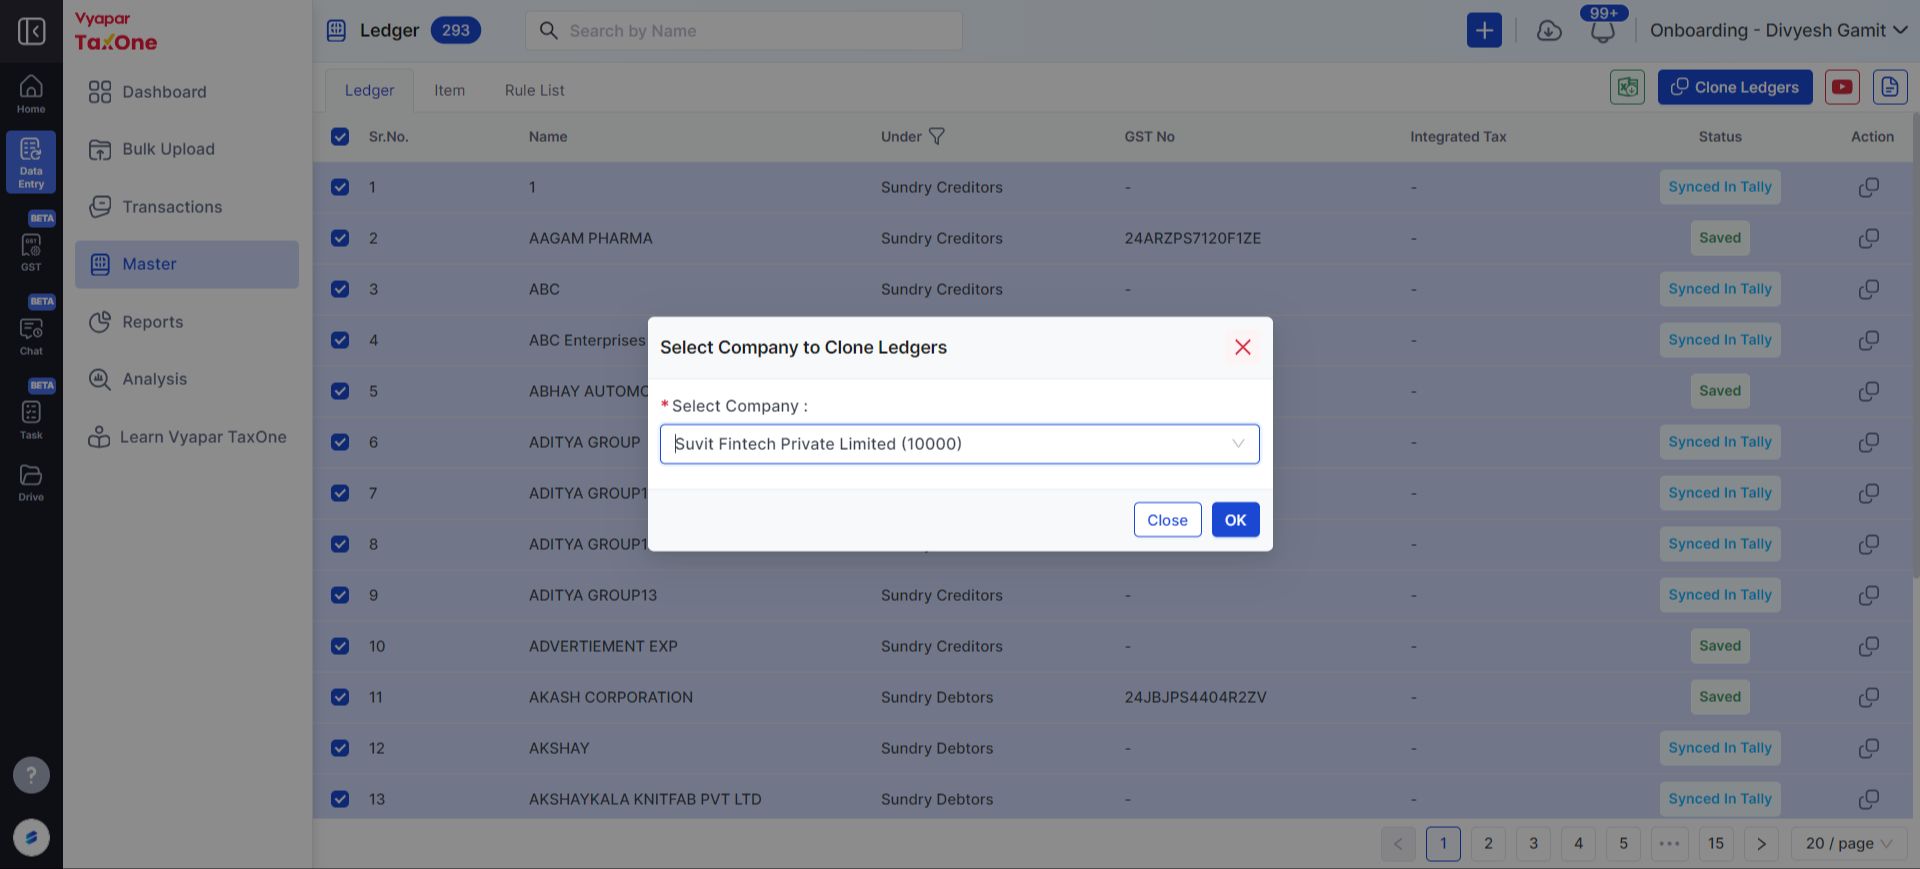Jump ahead using the pagination ellipsis
1920x869 pixels.
point(1669,843)
